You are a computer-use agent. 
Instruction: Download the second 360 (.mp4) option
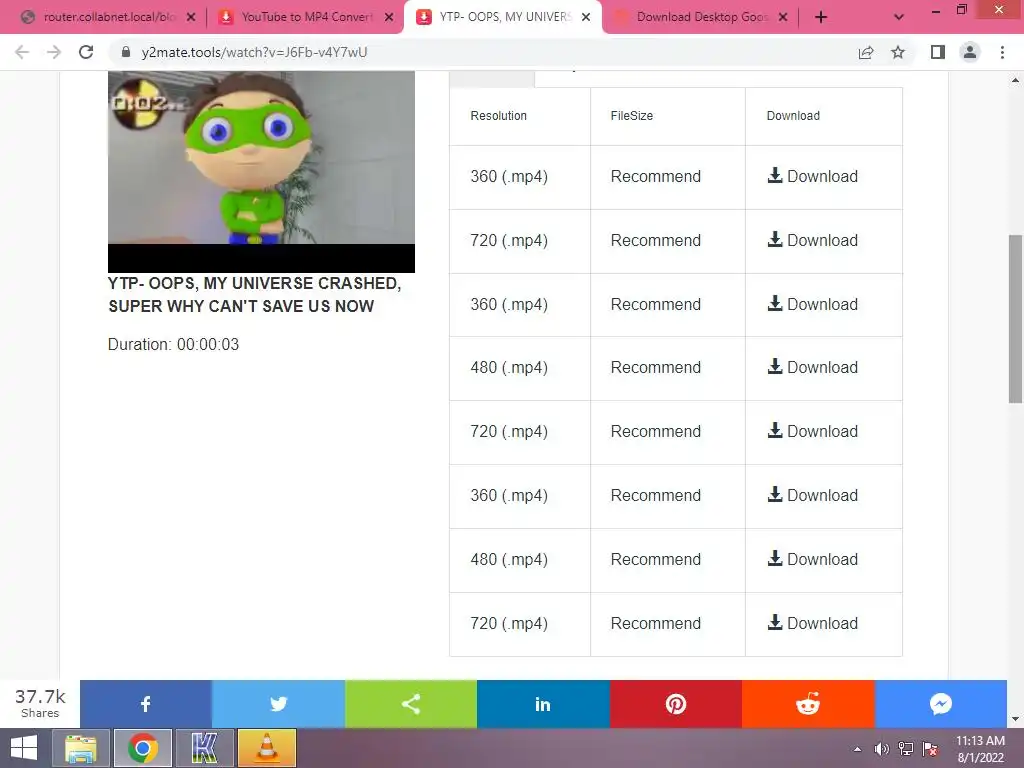pos(812,304)
